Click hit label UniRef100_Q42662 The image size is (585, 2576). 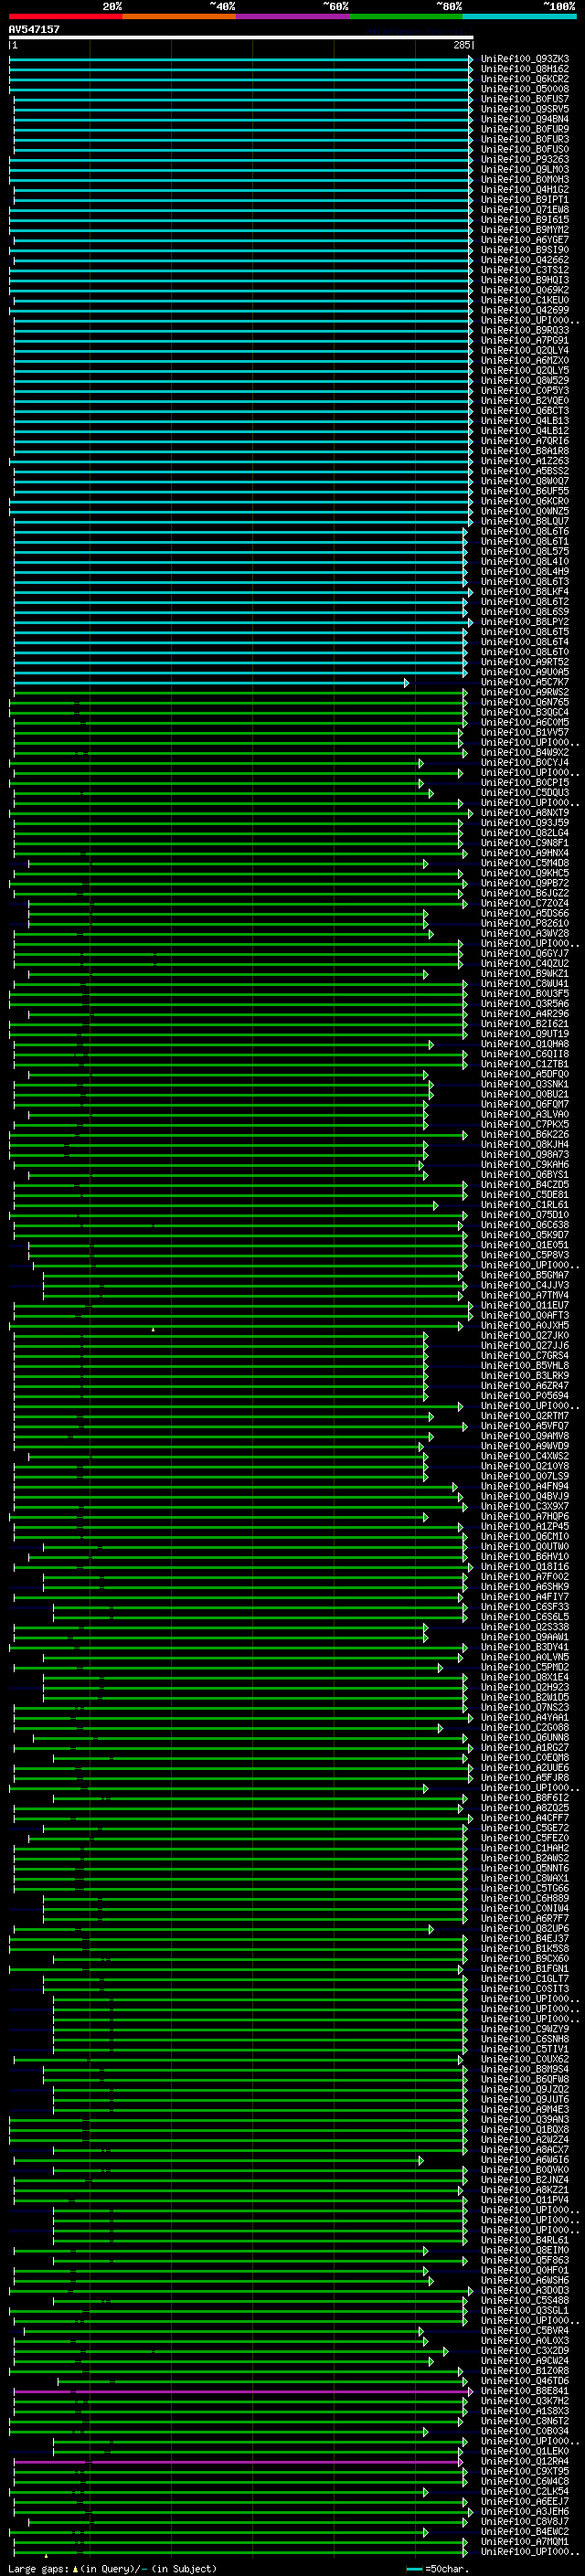(x=525, y=260)
